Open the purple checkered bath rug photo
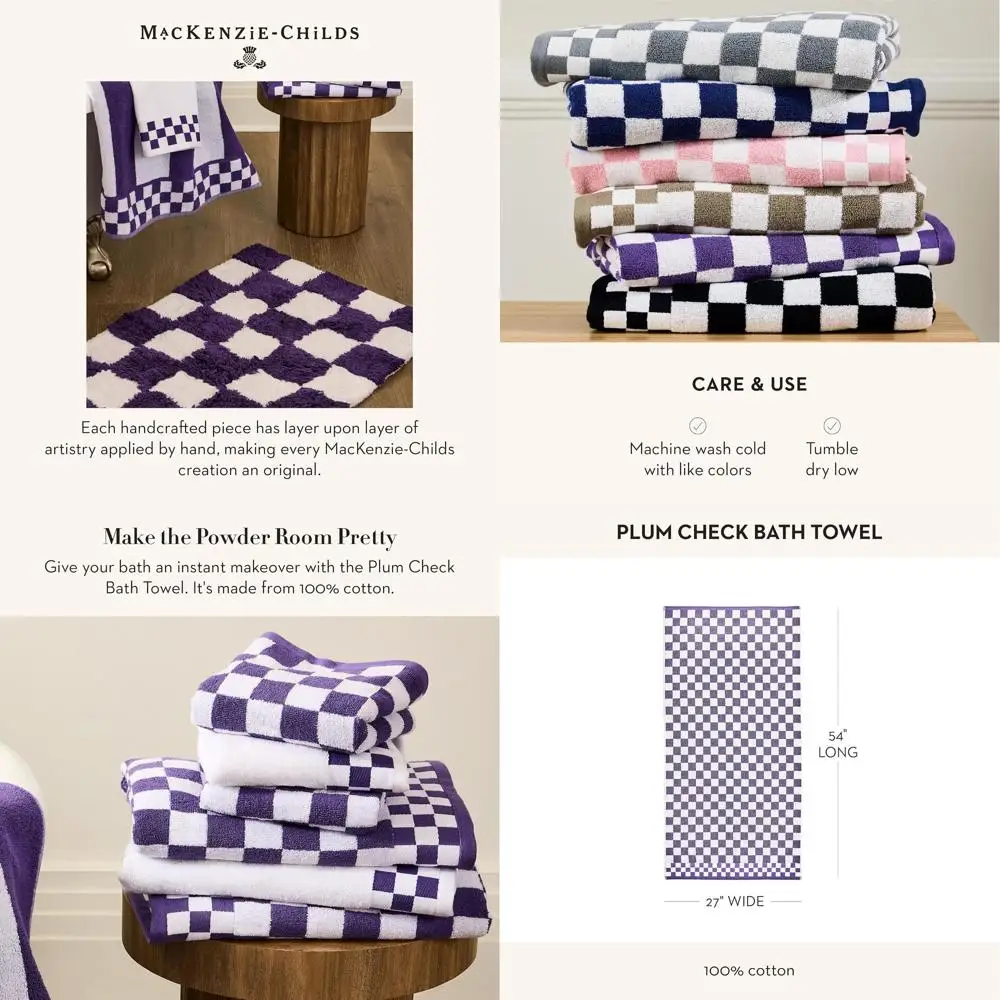Image resolution: width=1000 pixels, height=1000 pixels. [249, 244]
